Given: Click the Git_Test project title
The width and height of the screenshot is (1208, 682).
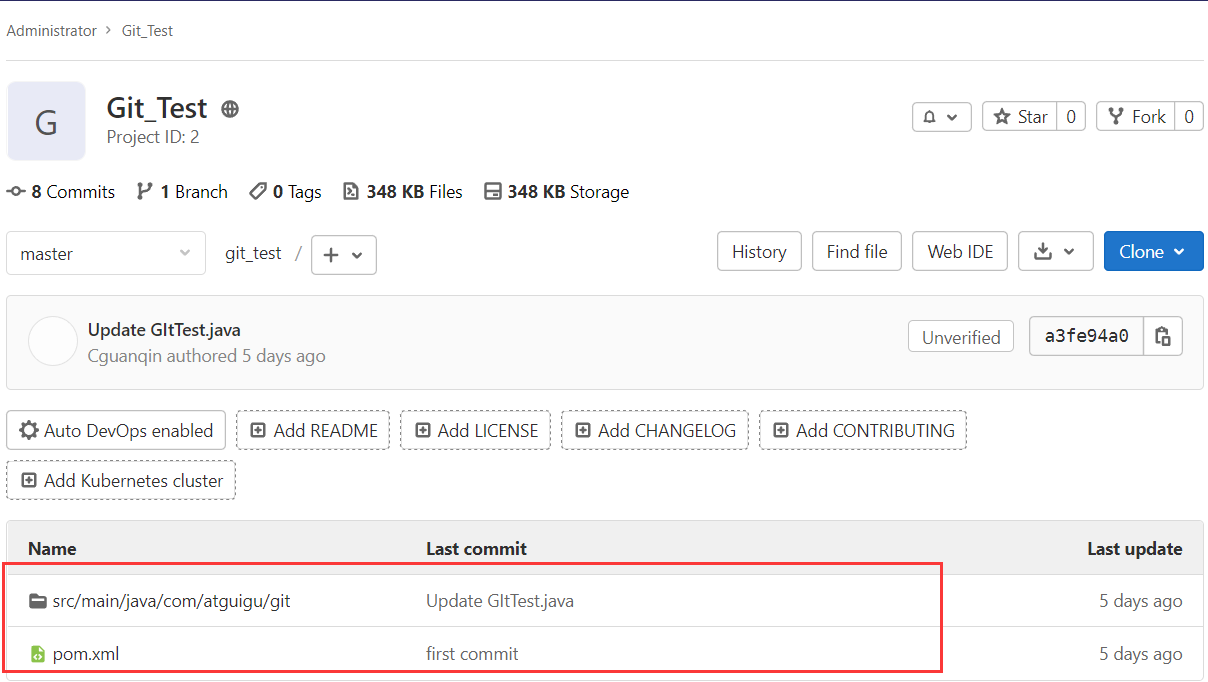Looking at the screenshot, I should [157, 108].
